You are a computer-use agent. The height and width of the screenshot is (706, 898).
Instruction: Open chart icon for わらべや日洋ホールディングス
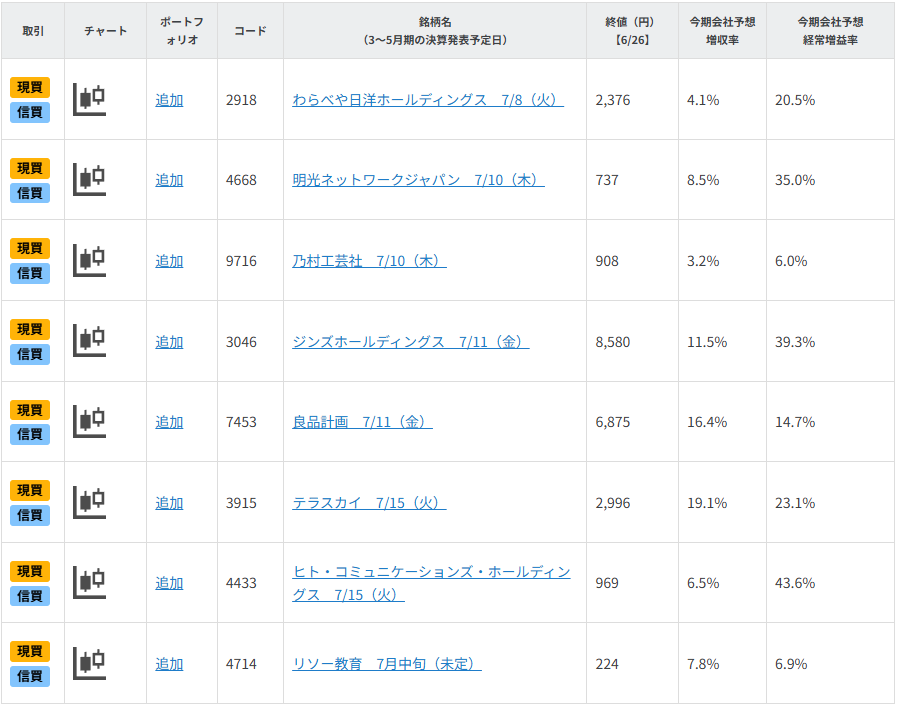[90, 99]
